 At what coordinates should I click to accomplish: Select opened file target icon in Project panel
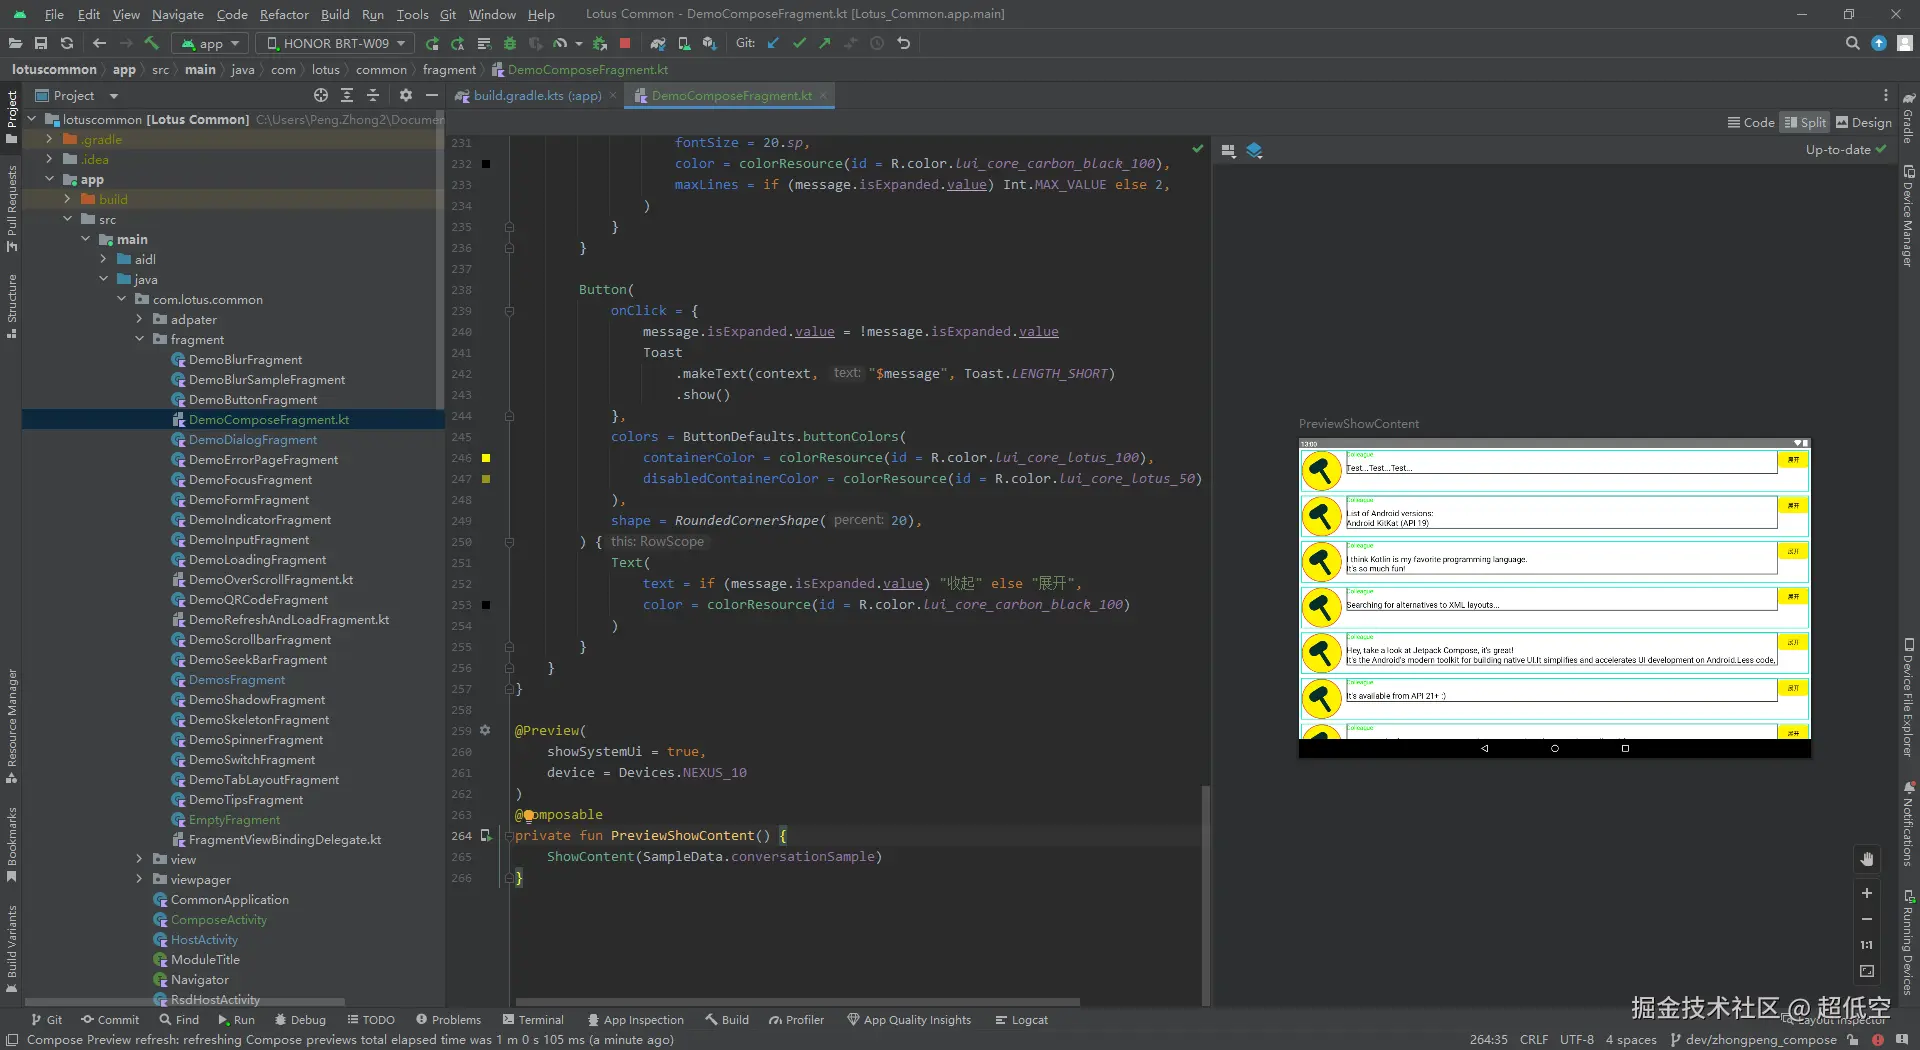point(320,95)
